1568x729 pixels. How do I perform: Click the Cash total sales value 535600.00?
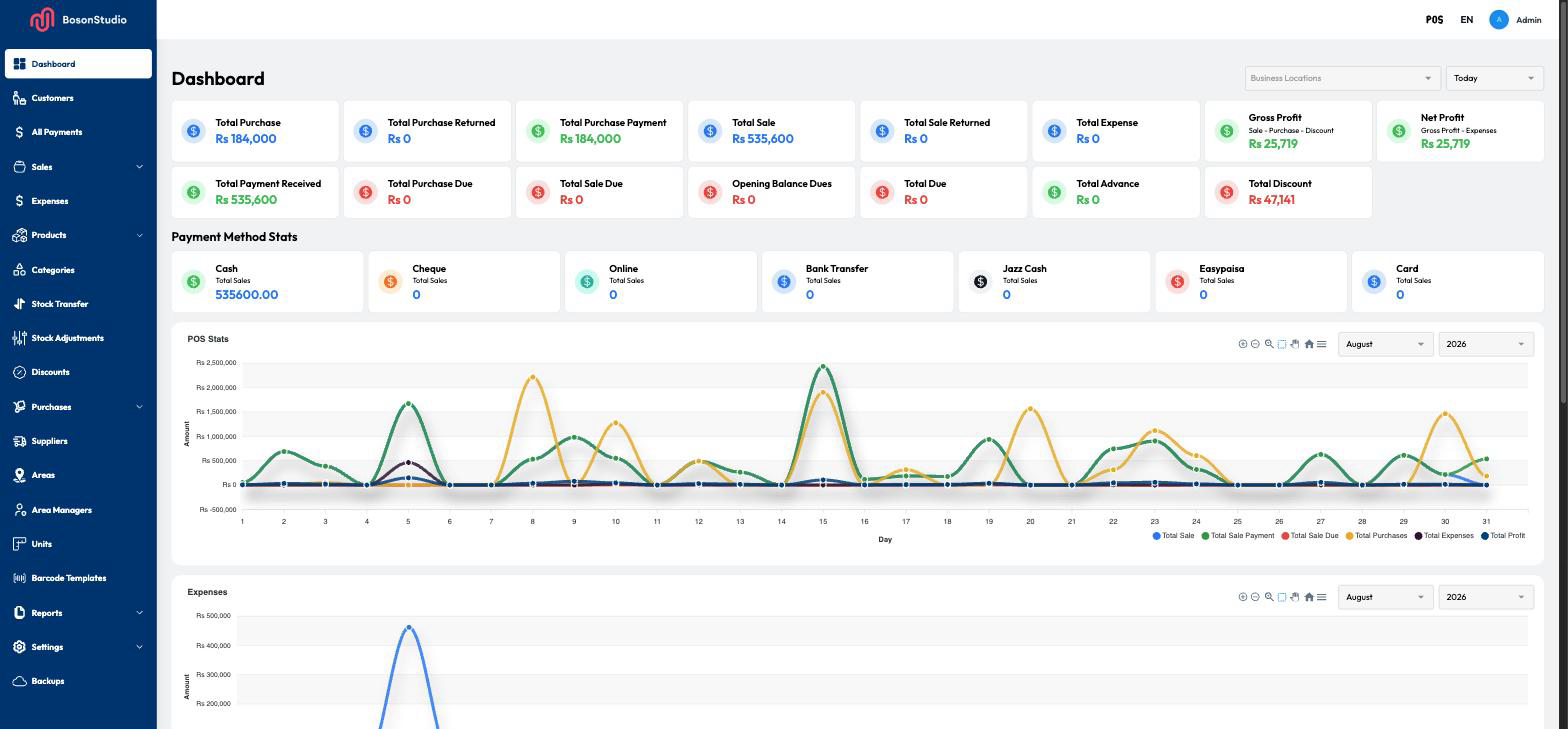(x=247, y=295)
